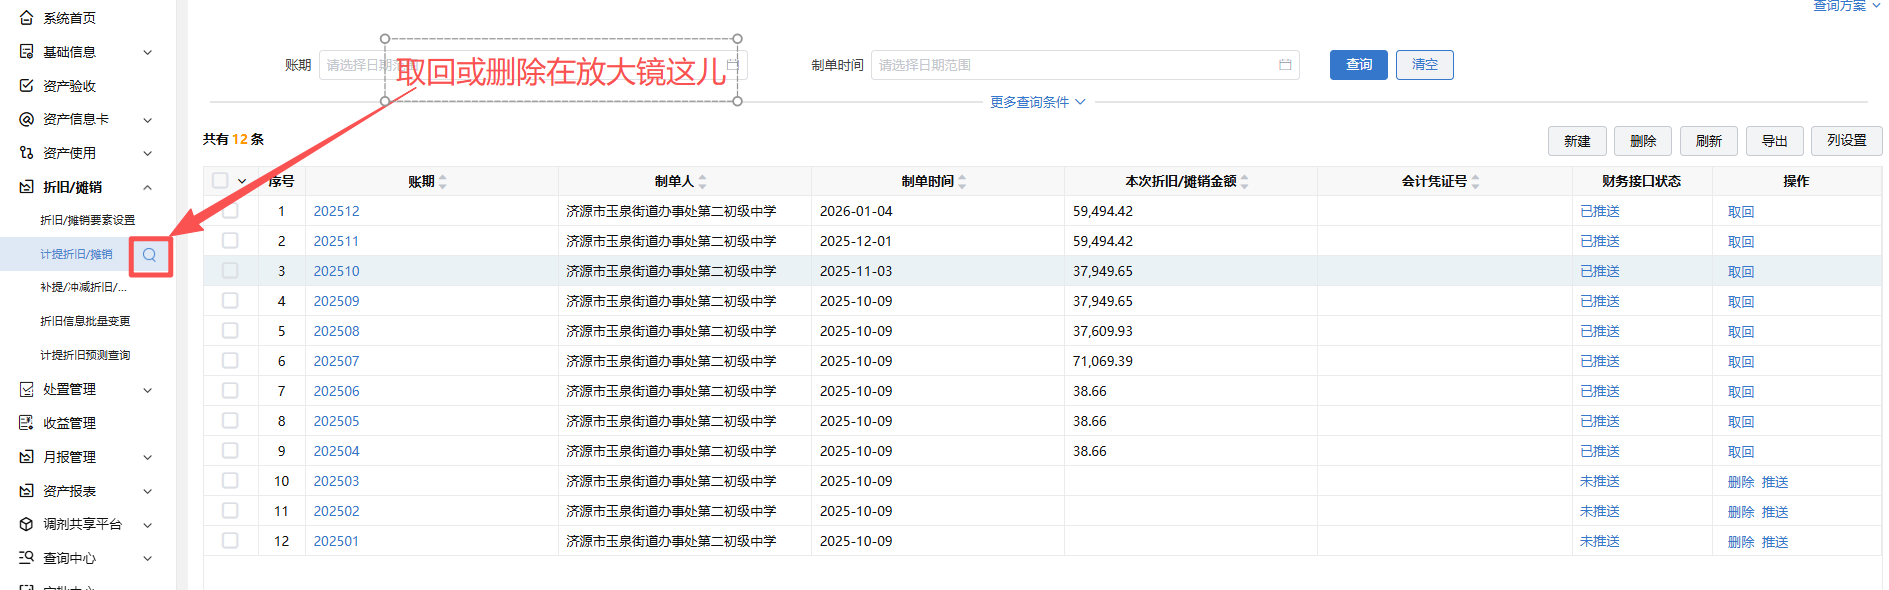Click the blue 查询 button
Screen dimensions: 1889x590
click(1359, 65)
